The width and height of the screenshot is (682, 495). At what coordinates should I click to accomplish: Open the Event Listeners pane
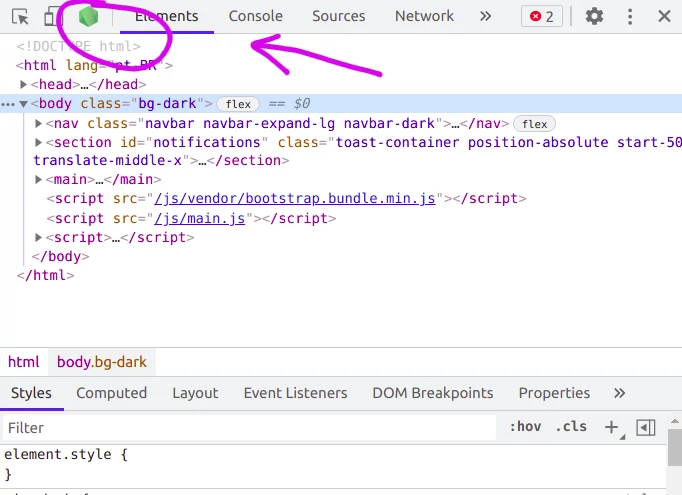295,393
